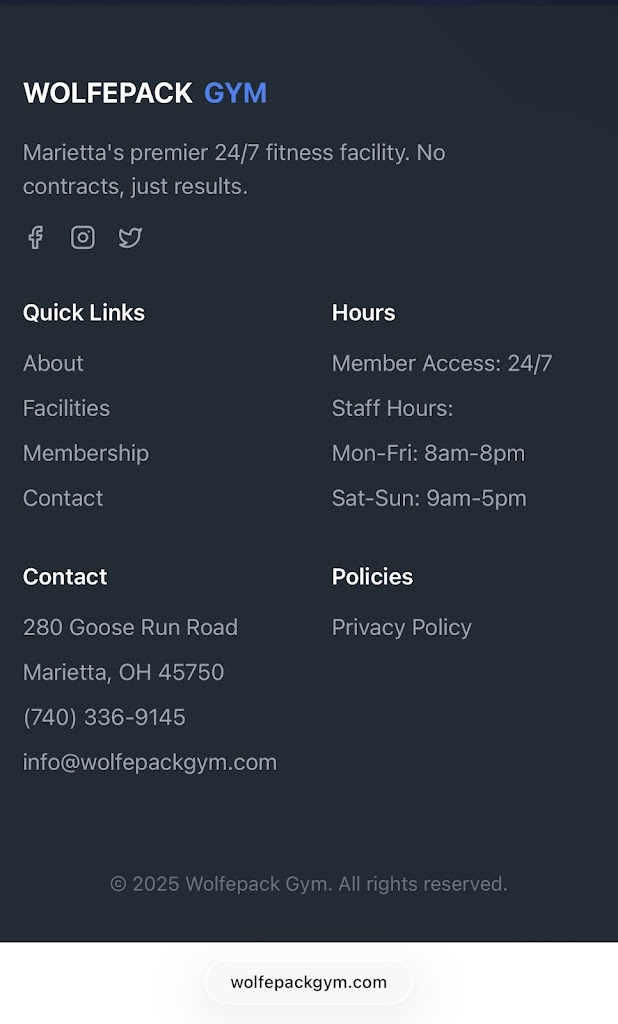Image resolution: width=618 pixels, height=1024 pixels.
Task: Open the Twitter social icon
Action: pos(130,237)
